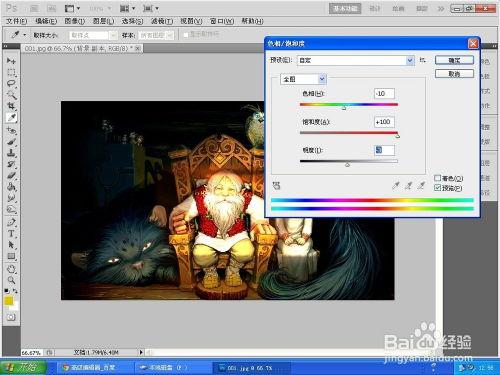Select the Quick Selection tool

pos(11,95)
